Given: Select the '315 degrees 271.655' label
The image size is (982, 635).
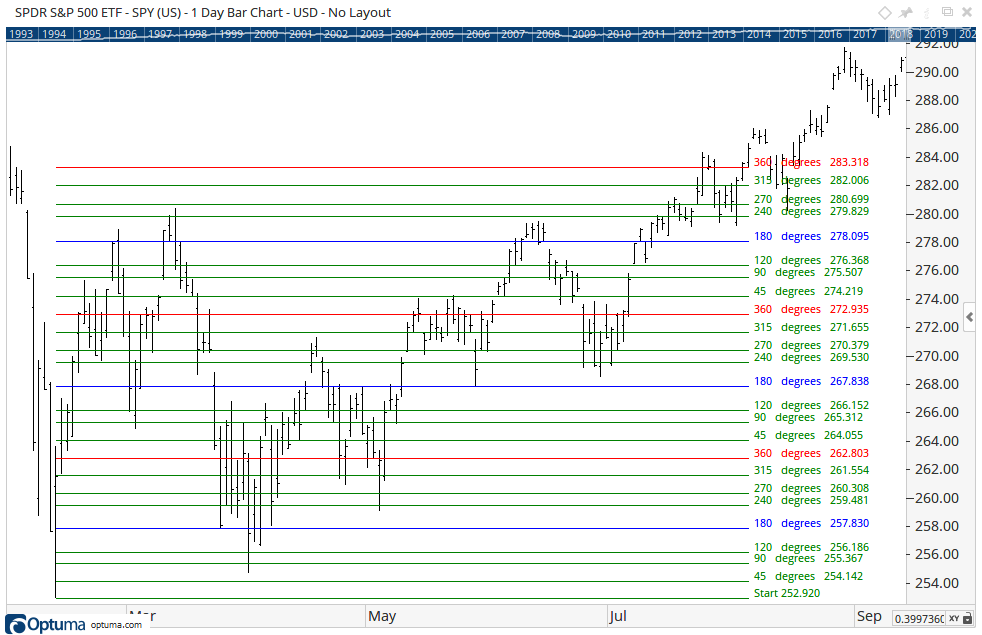Looking at the screenshot, I should pos(811,327).
